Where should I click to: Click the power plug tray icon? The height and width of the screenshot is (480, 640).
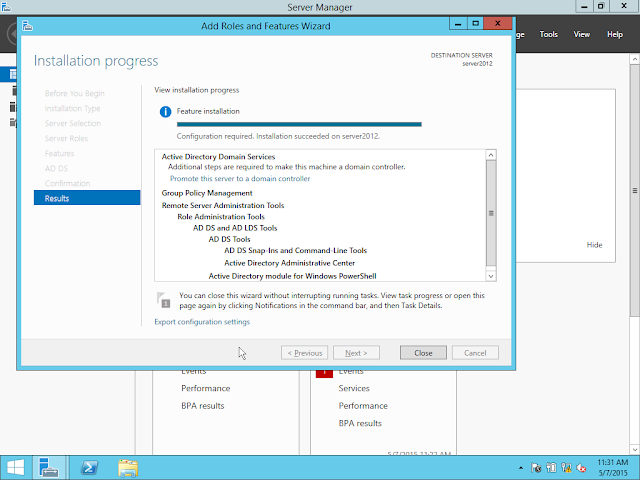pyautogui.click(x=551, y=468)
